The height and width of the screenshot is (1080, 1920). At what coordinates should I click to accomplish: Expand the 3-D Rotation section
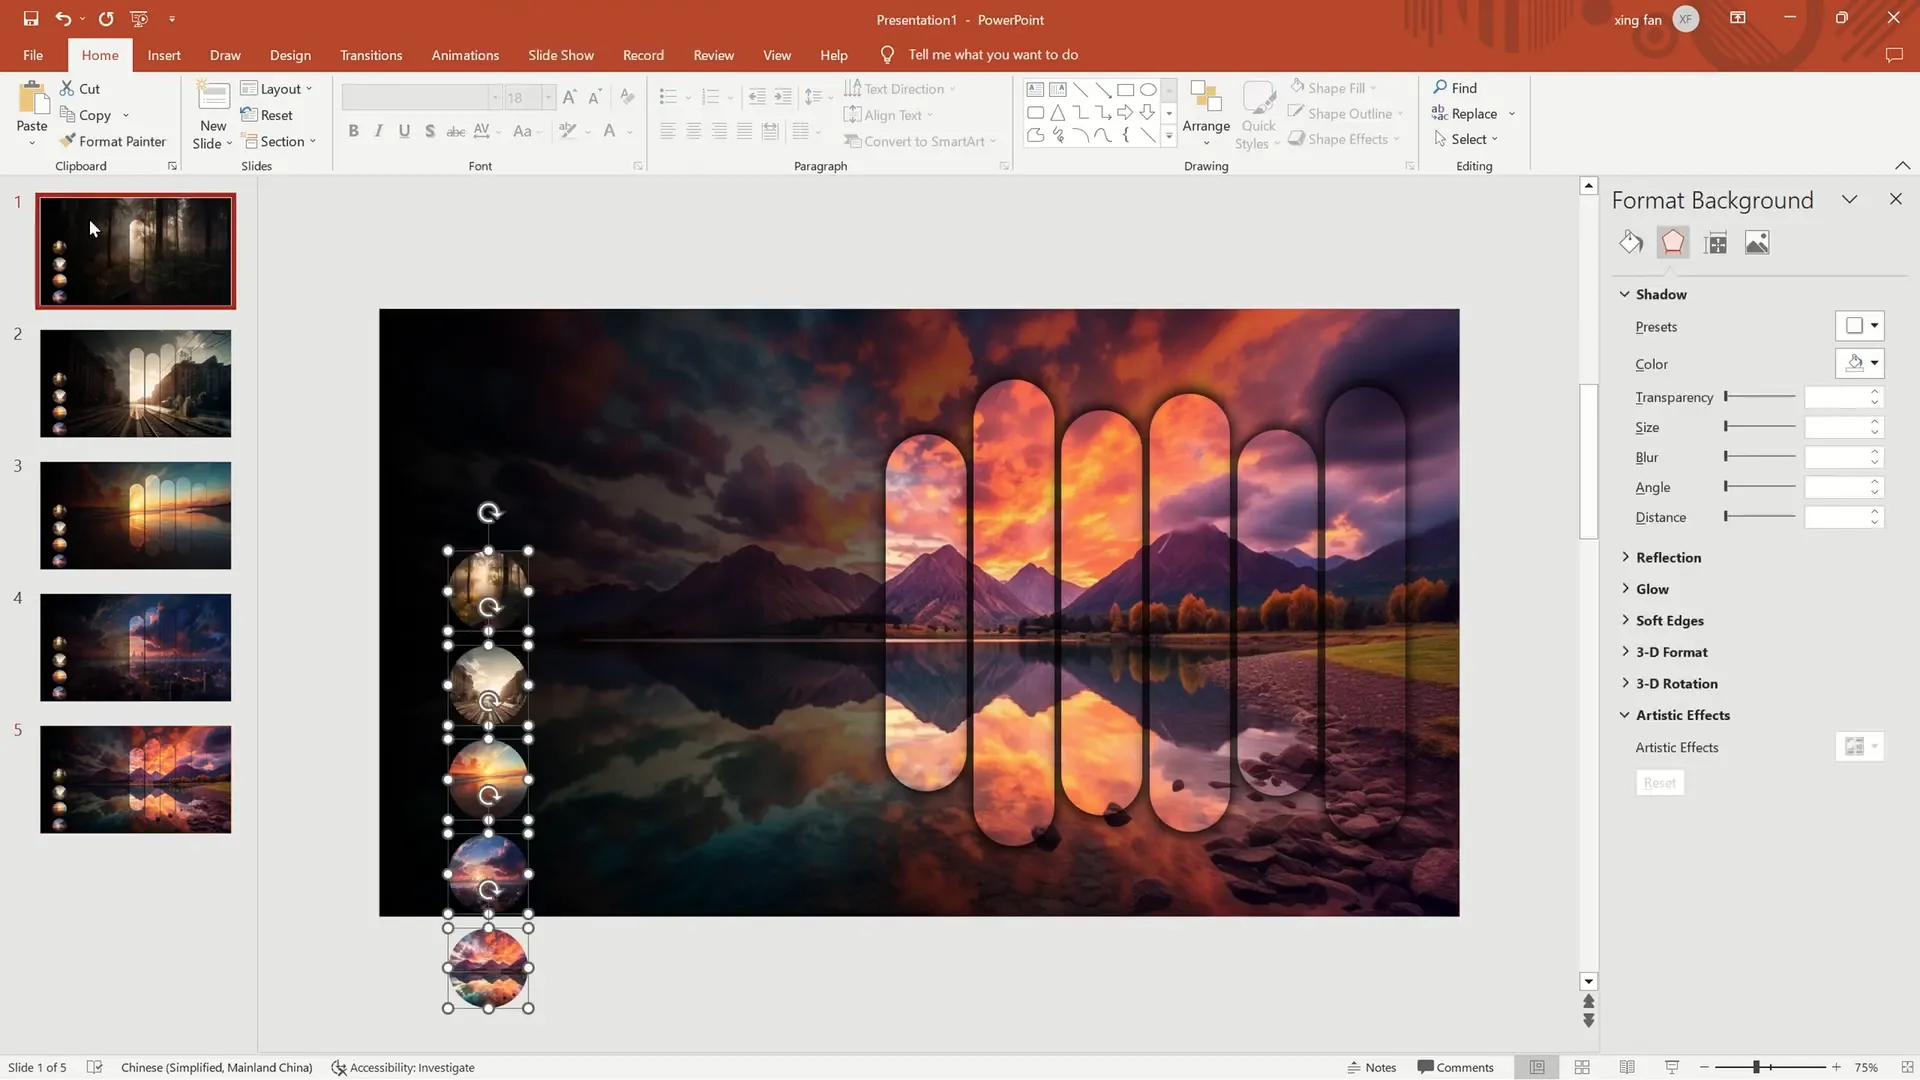[x=1676, y=683]
